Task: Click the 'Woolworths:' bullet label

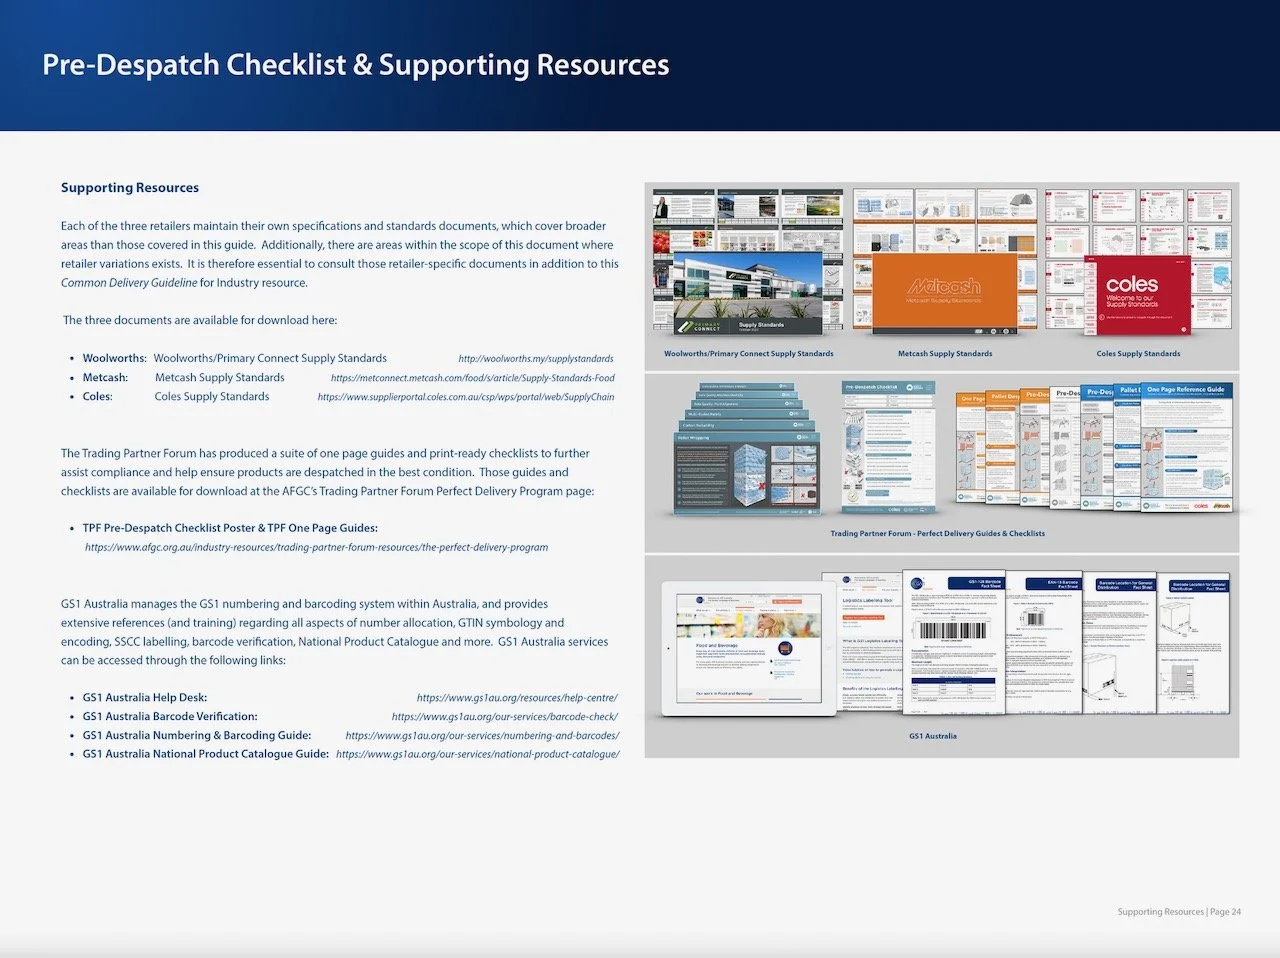Action: click(114, 358)
